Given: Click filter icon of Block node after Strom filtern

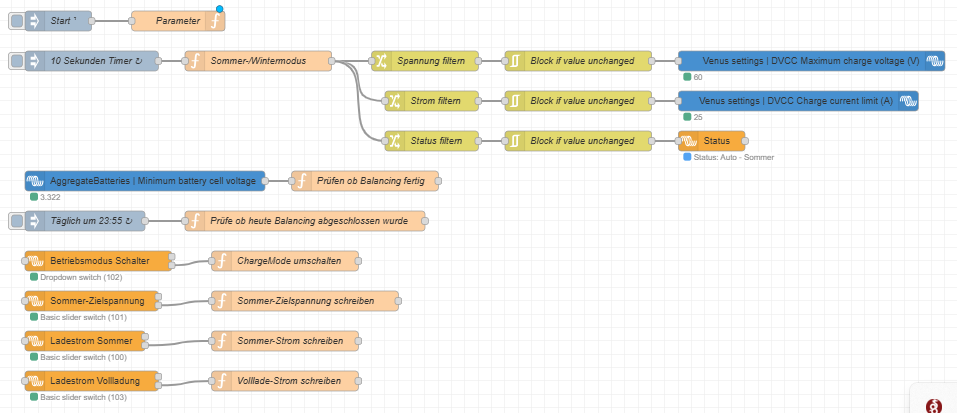Looking at the screenshot, I should click(515, 101).
